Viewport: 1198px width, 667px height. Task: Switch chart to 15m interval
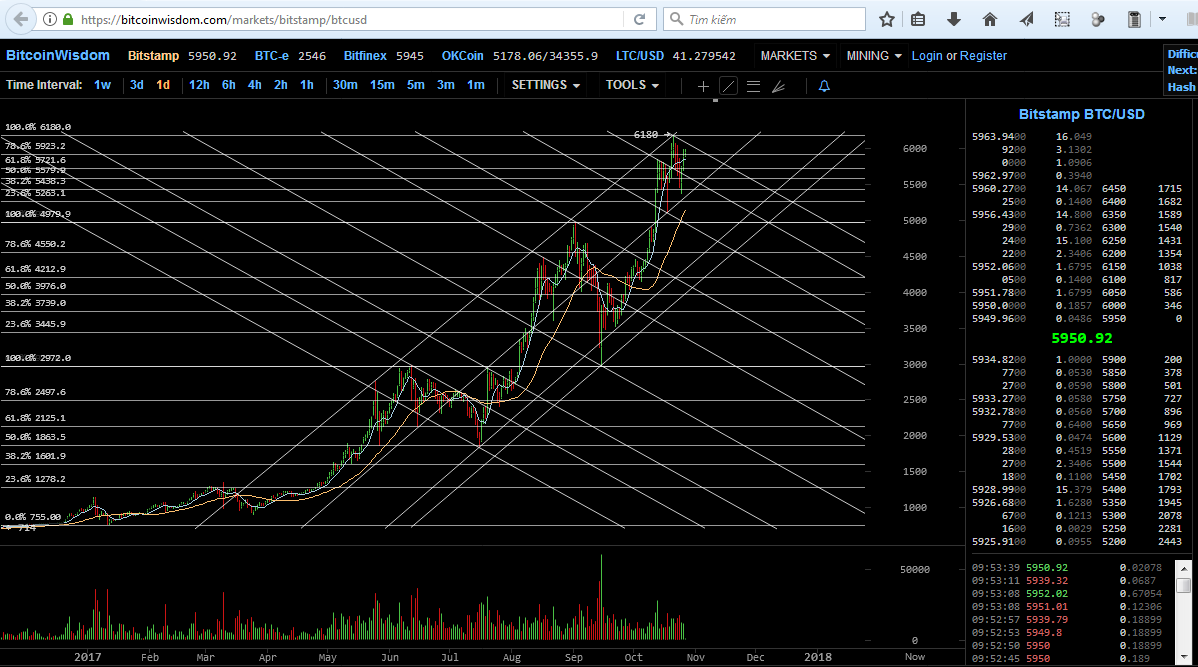382,85
